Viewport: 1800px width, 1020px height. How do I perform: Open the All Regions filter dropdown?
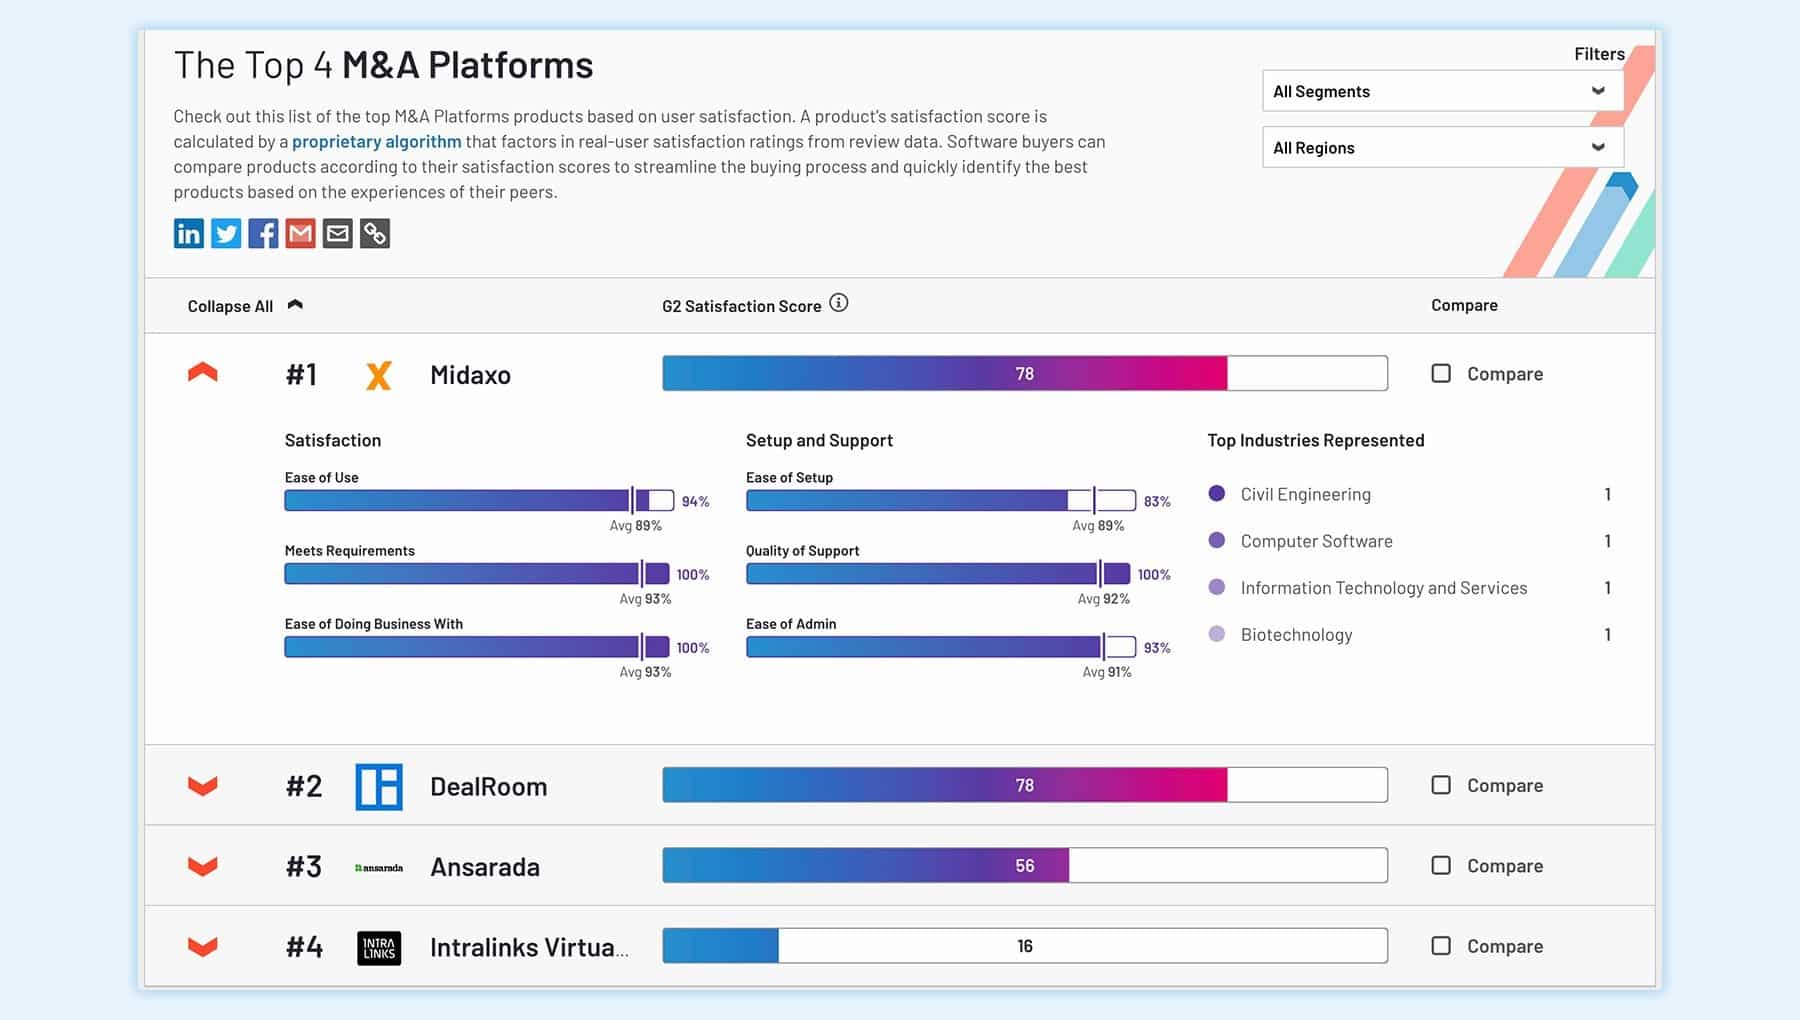1441,147
